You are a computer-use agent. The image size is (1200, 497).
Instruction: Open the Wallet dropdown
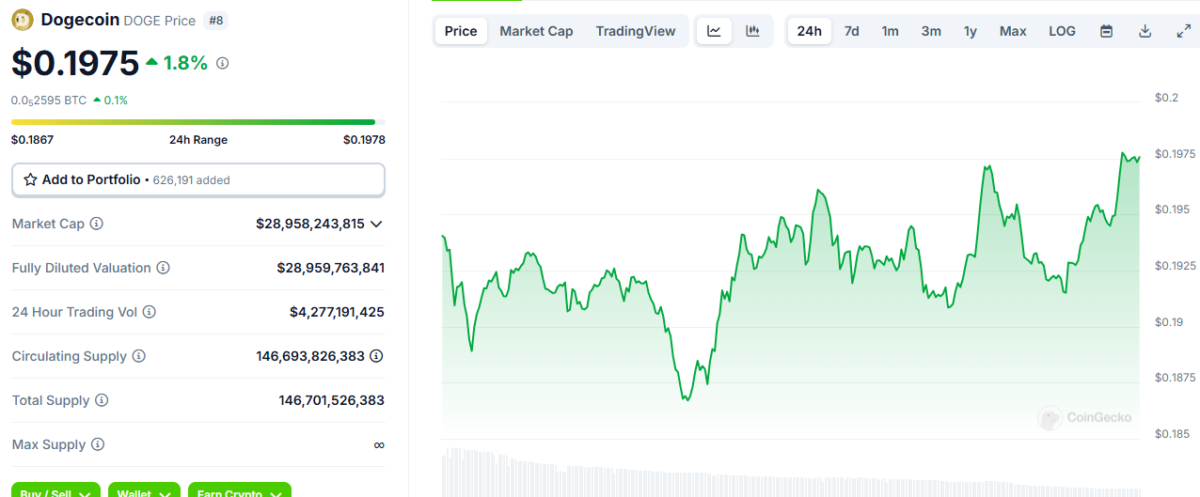click(x=144, y=491)
